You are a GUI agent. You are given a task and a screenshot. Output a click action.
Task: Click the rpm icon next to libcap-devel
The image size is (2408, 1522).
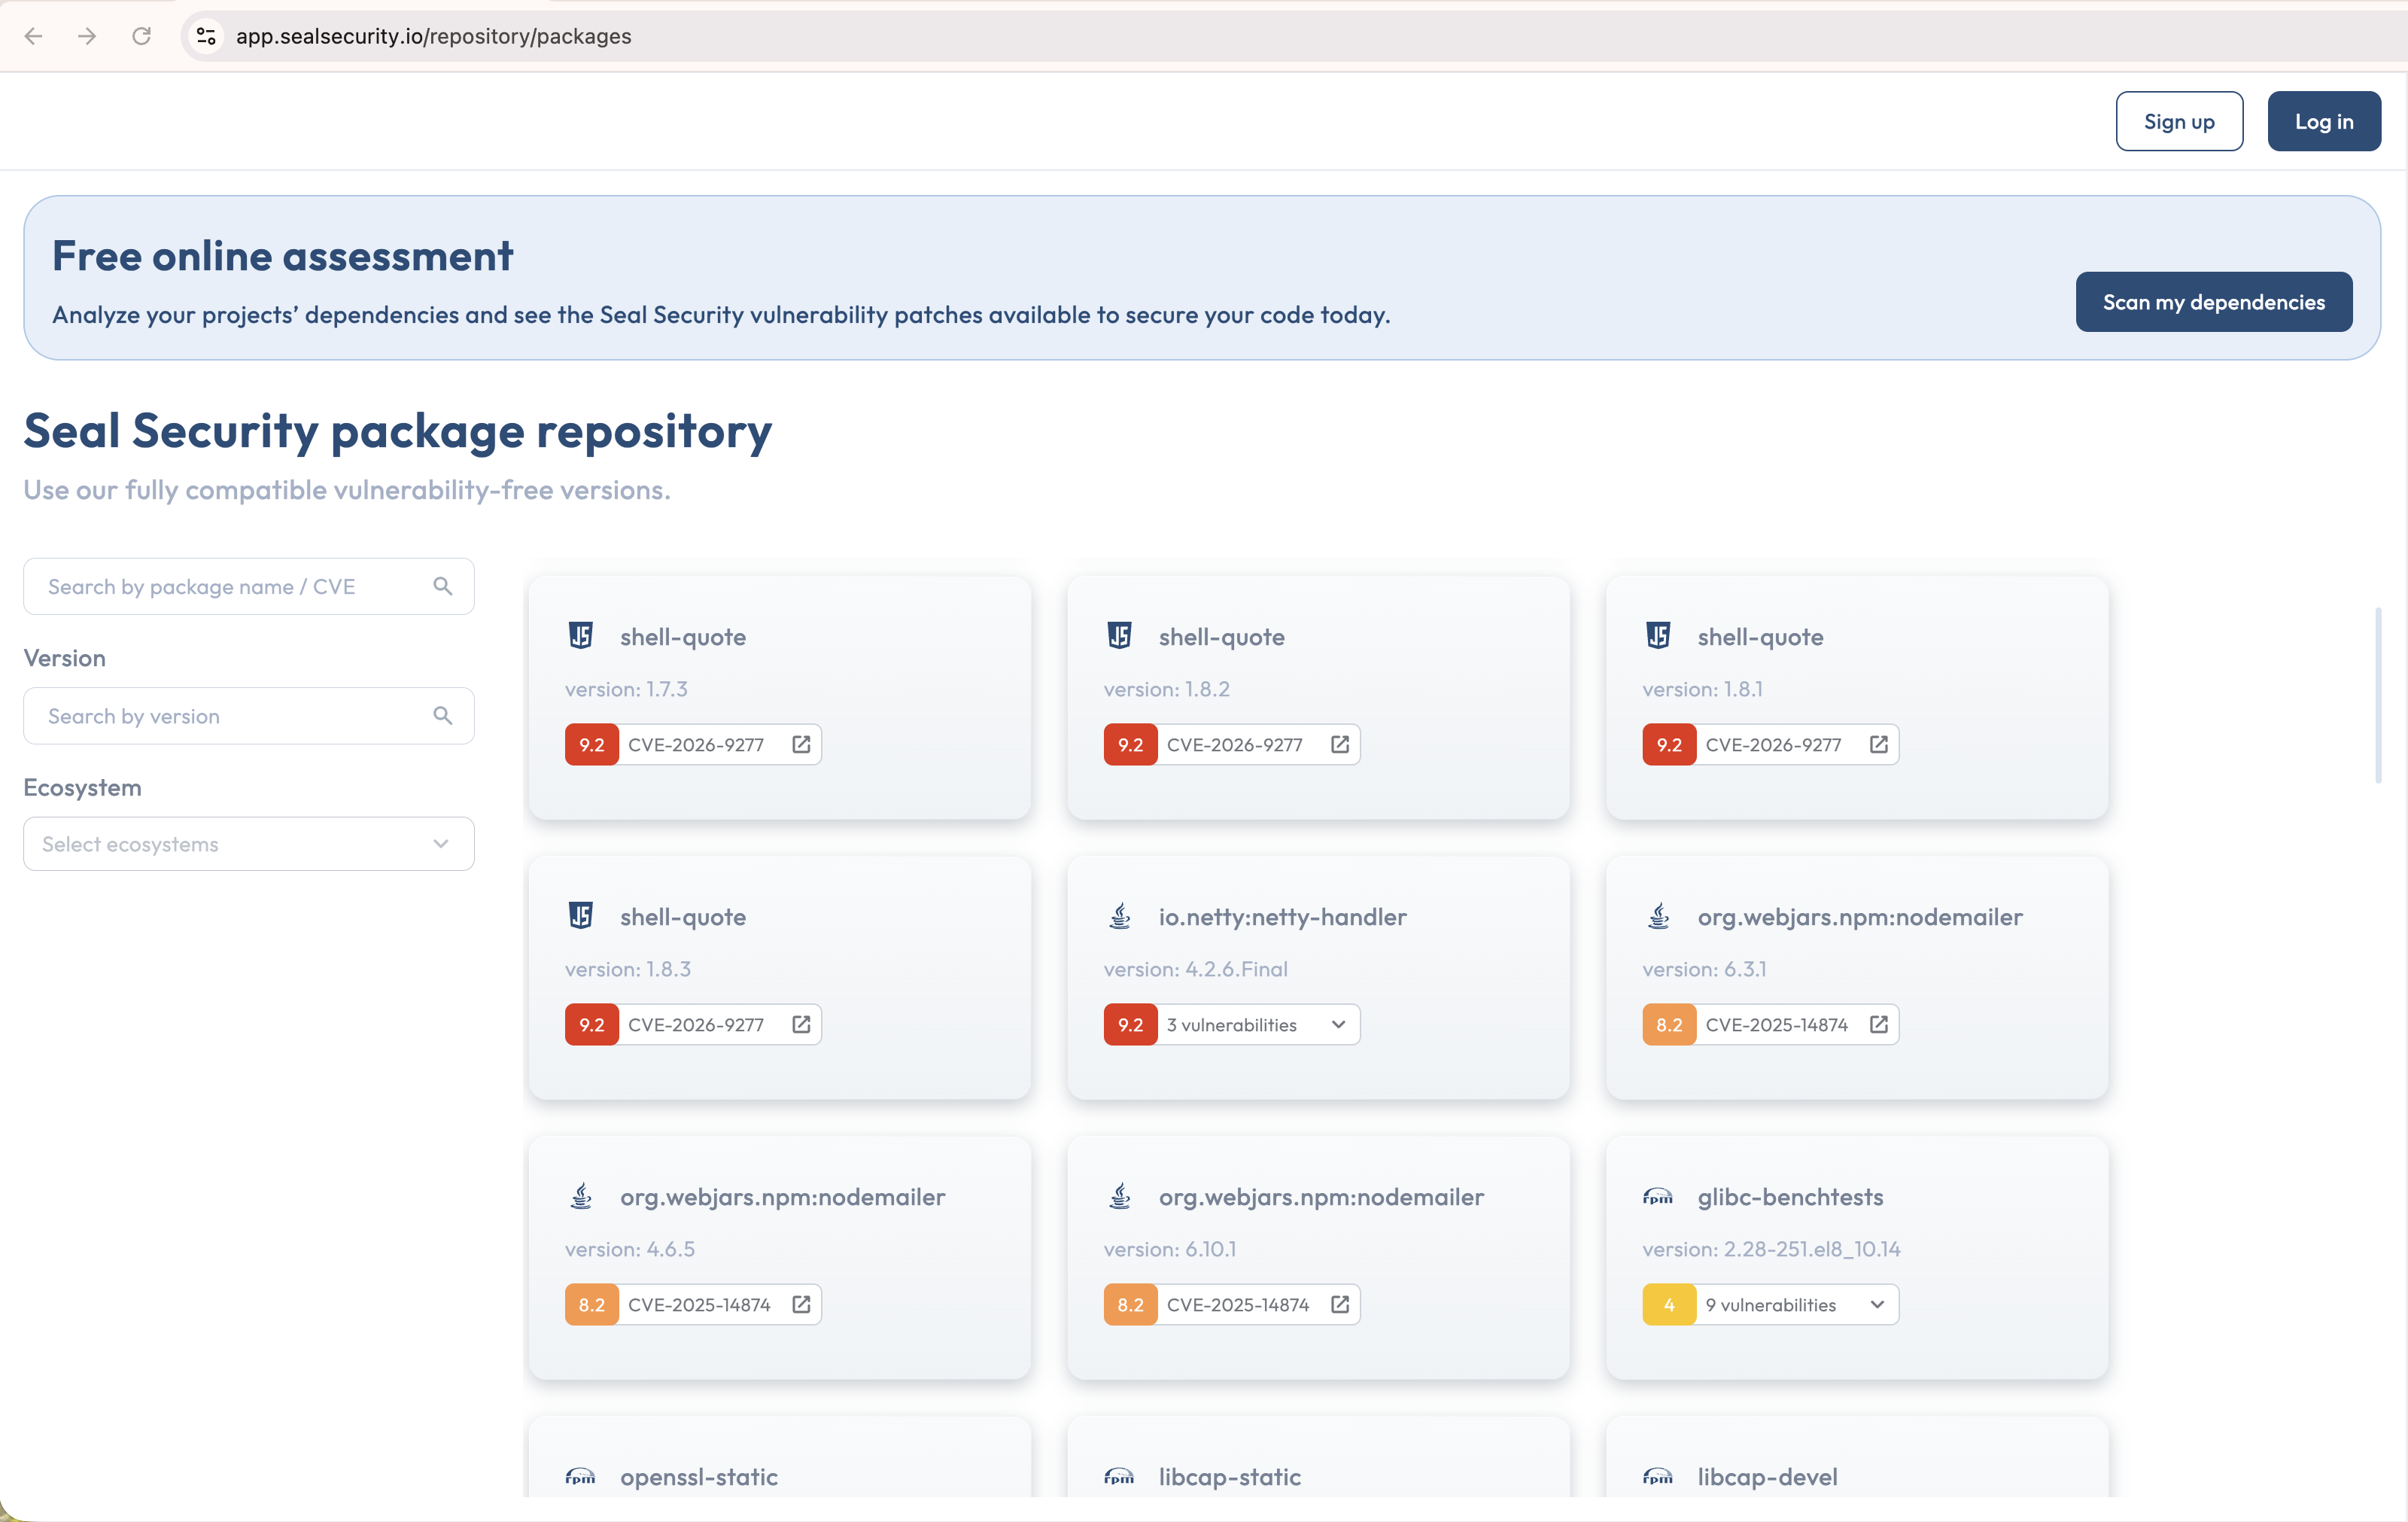pyautogui.click(x=1658, y=1477)
